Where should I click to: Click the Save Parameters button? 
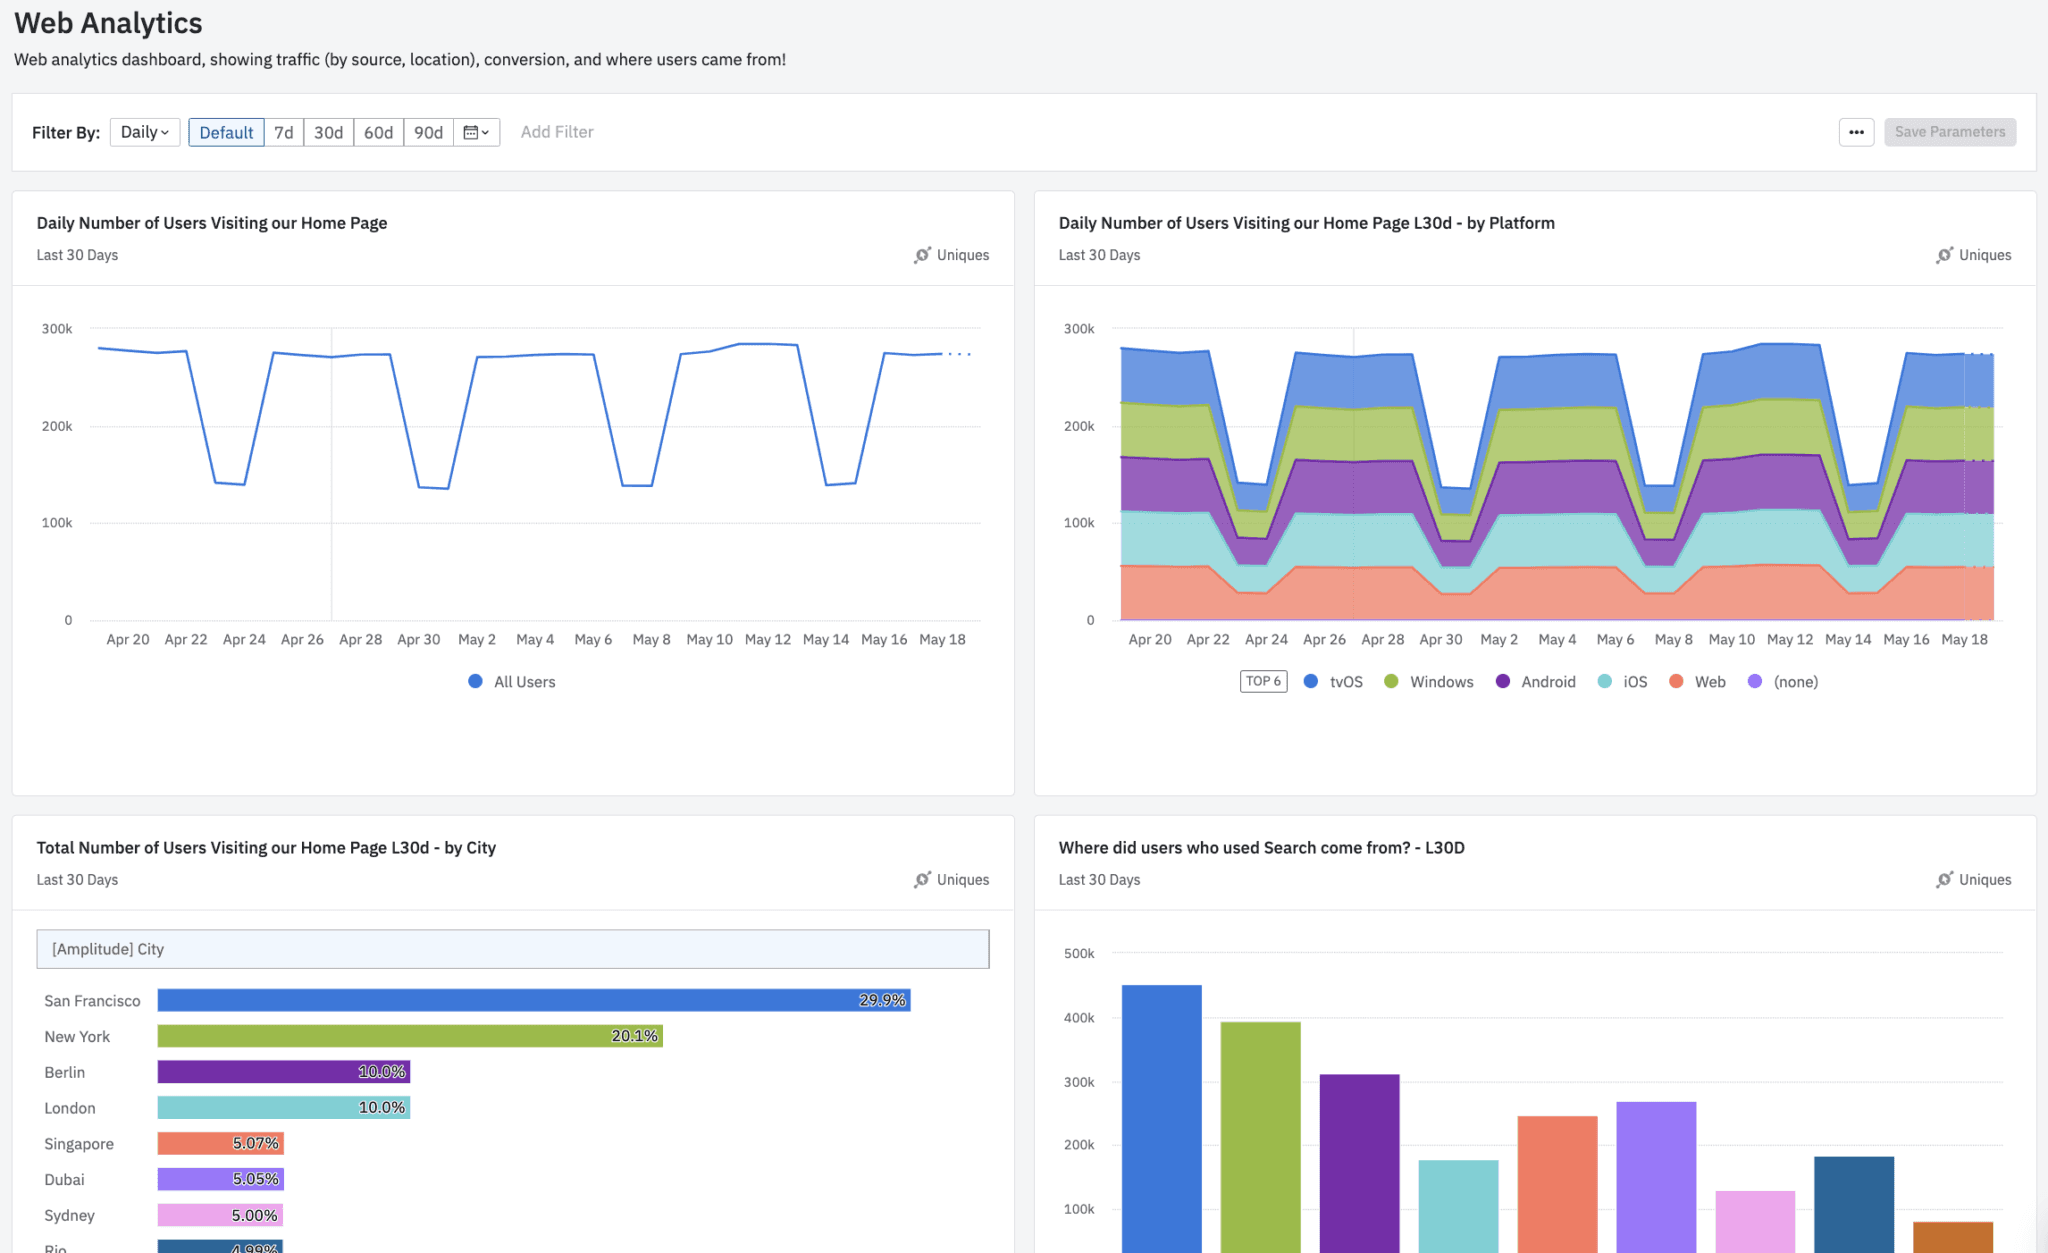pos(1949,131)
